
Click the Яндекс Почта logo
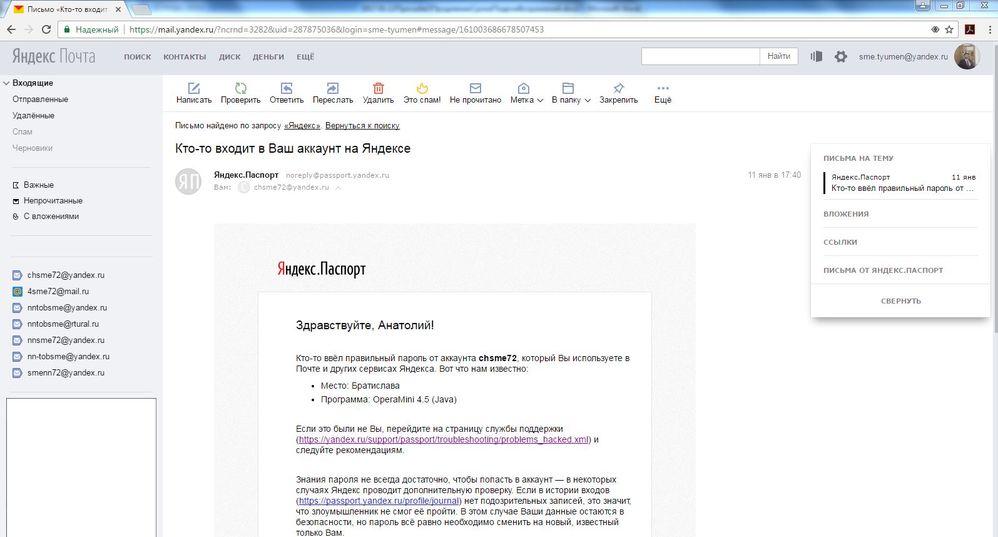53,57
